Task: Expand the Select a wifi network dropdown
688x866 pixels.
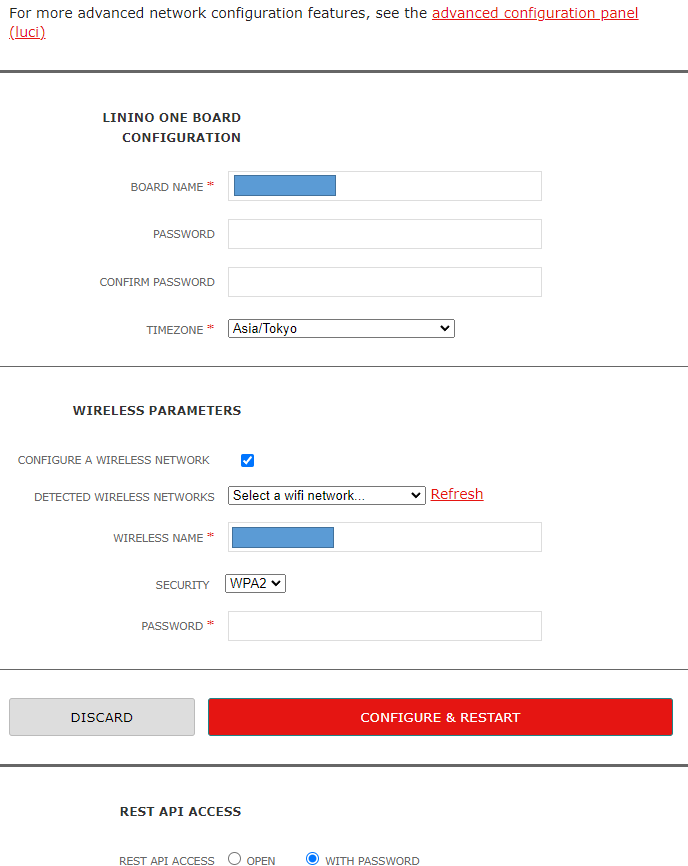Action: (x=327, y=495)
